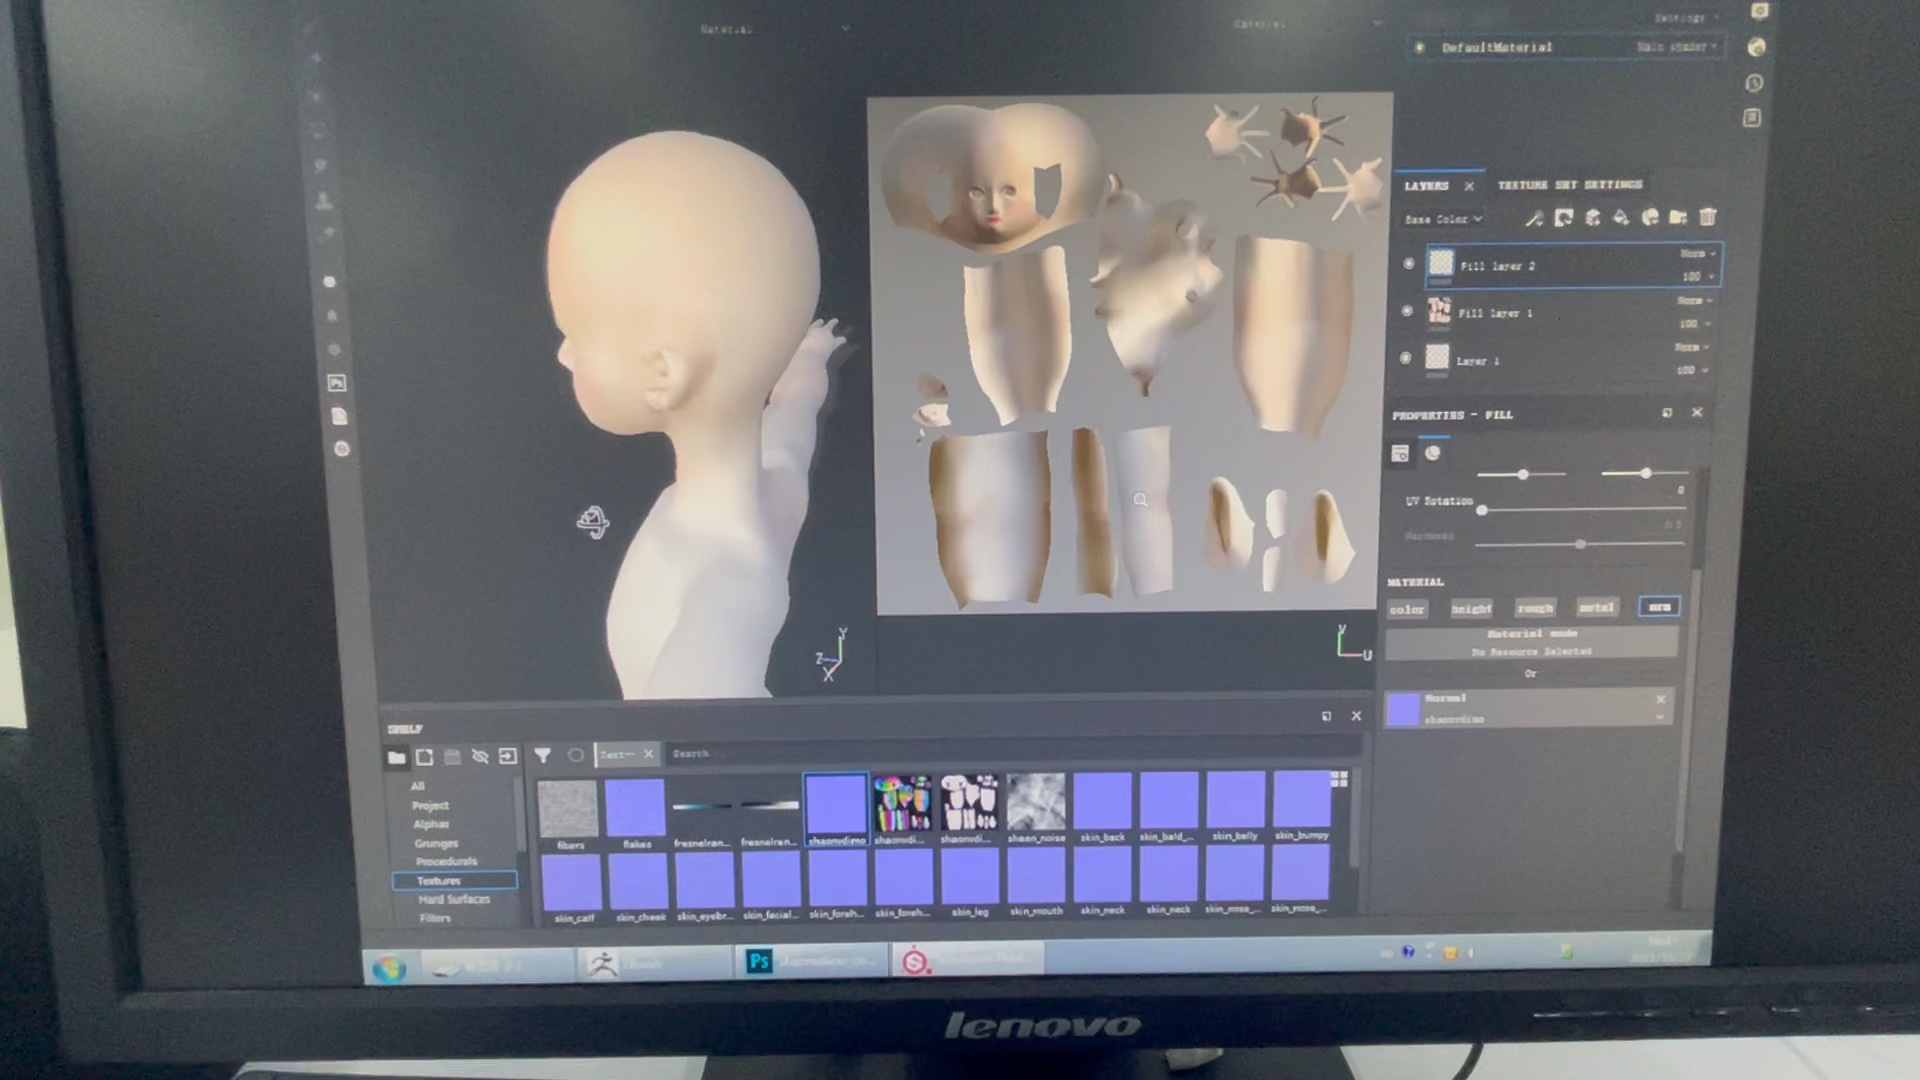
Task: Open Layer 1 blend mode dropdown
Action: pyautogui.click(x=1693, y=348)
